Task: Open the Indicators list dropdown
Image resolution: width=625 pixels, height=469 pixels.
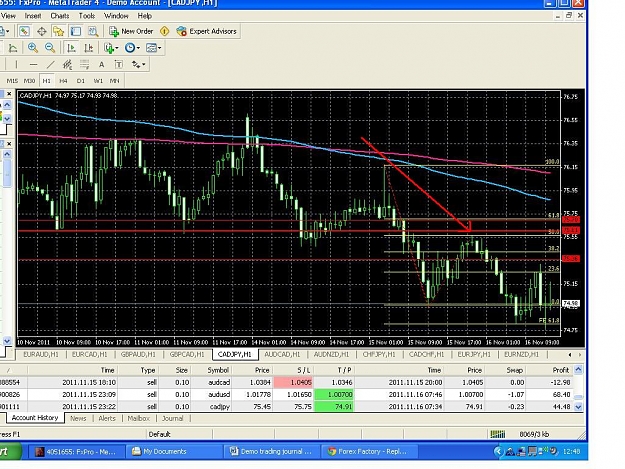Action: pos(111,48)
